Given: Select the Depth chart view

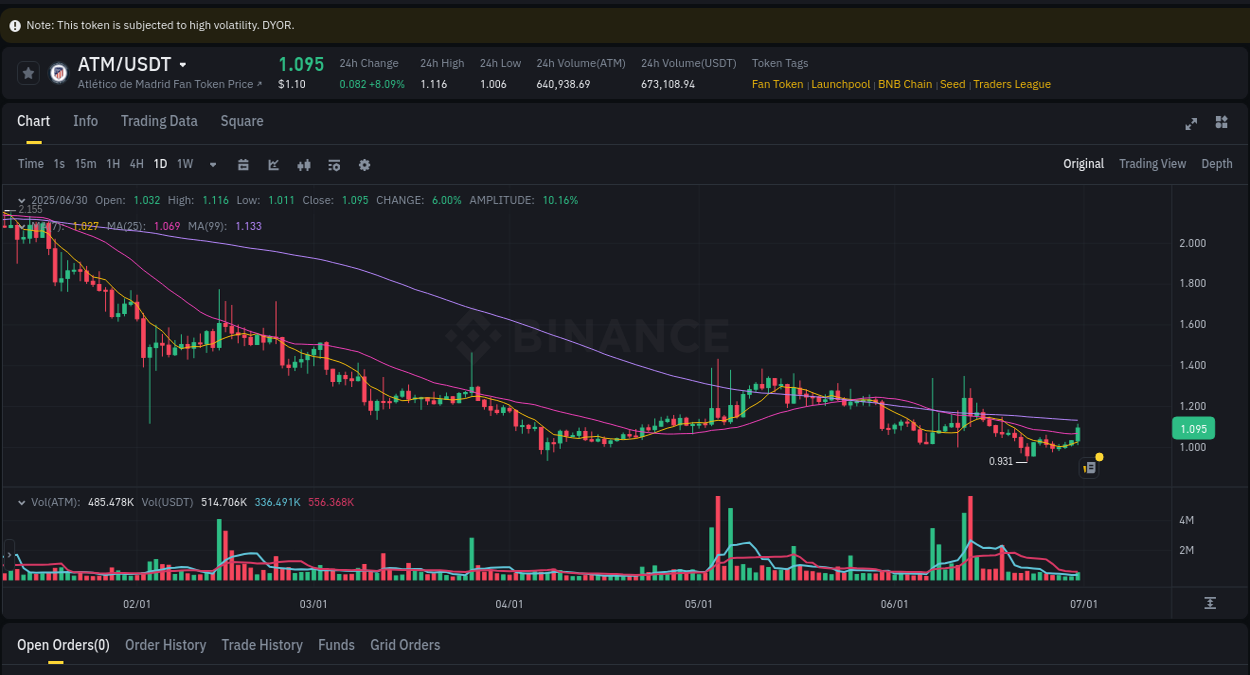Looking at the screenshot, I should pos(1217,163).
